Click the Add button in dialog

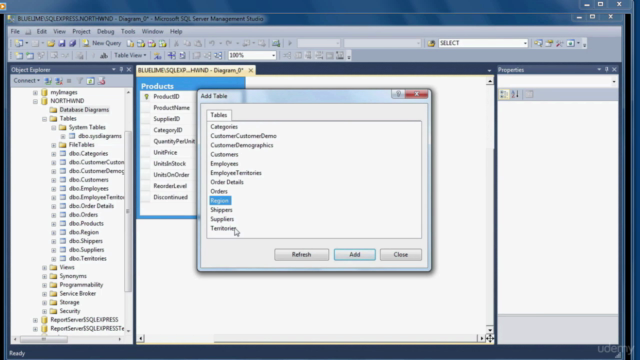[x=355, y=255]
